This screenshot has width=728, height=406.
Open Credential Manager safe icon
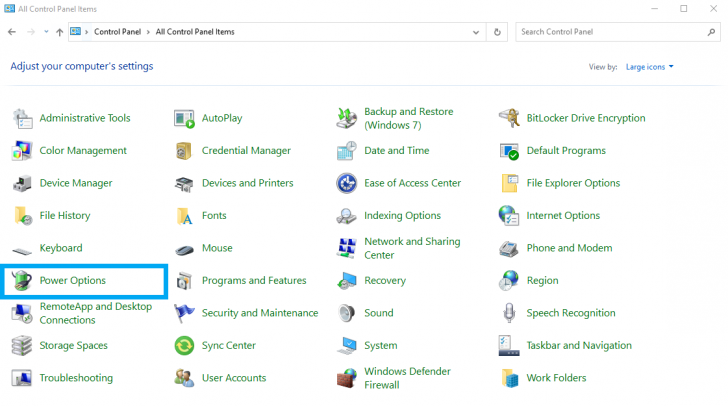(x=184, y=151)
